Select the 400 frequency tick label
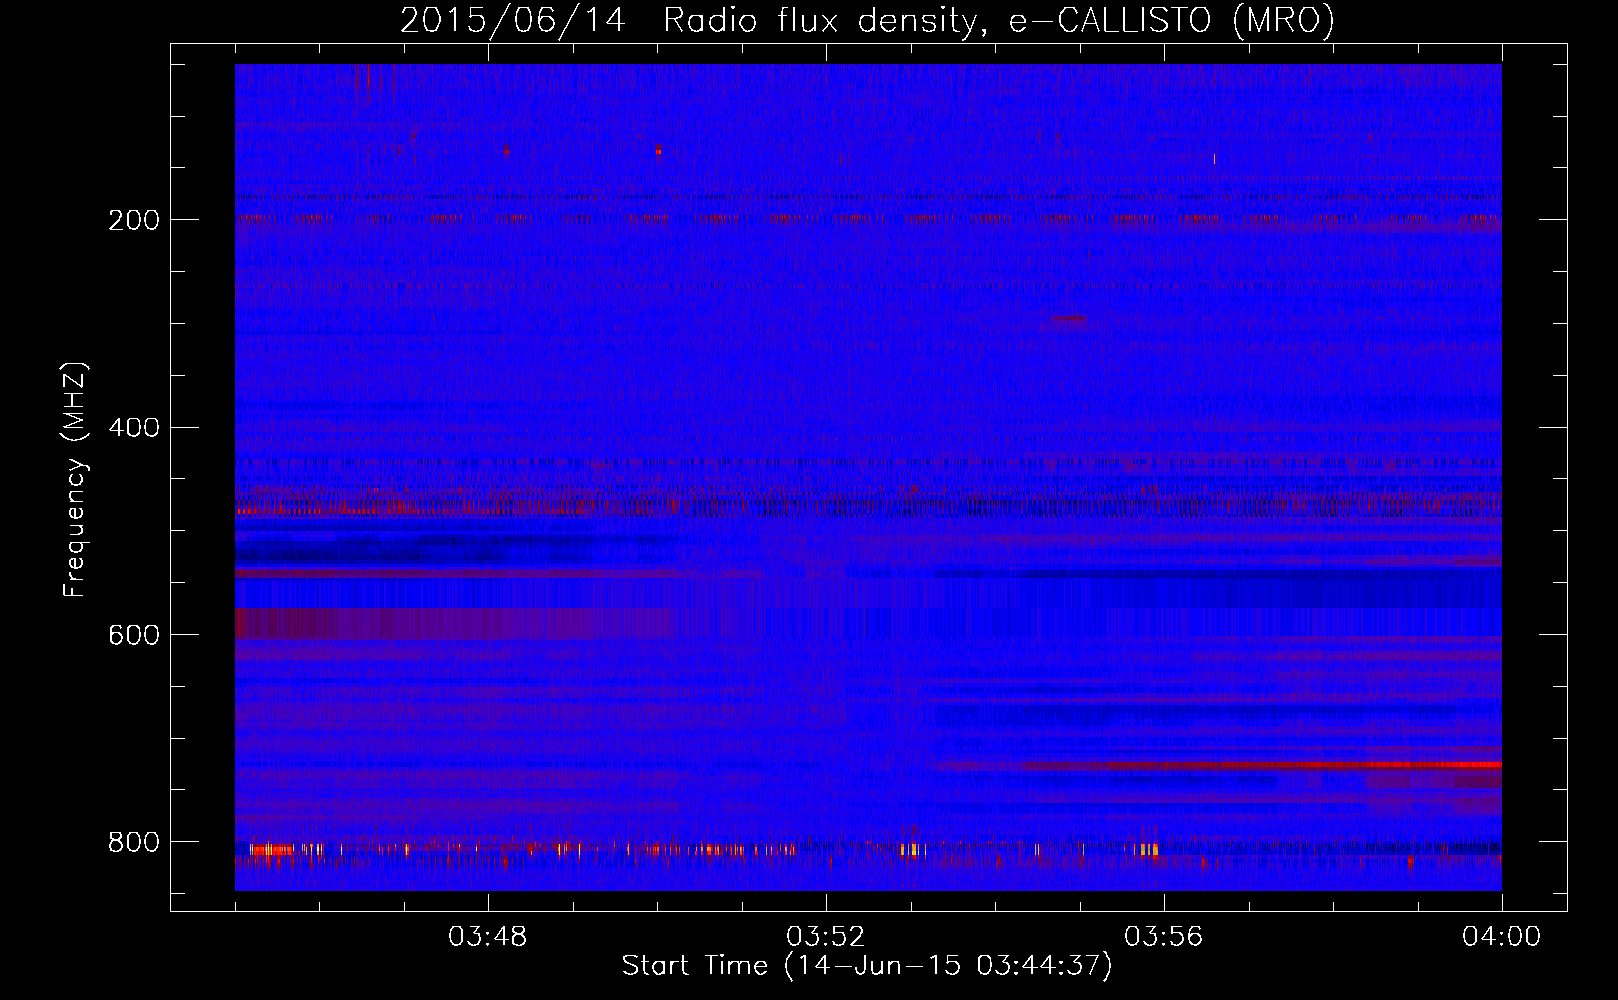The width and height of the screenshot is (1618, 1000). tap(134, 428)
